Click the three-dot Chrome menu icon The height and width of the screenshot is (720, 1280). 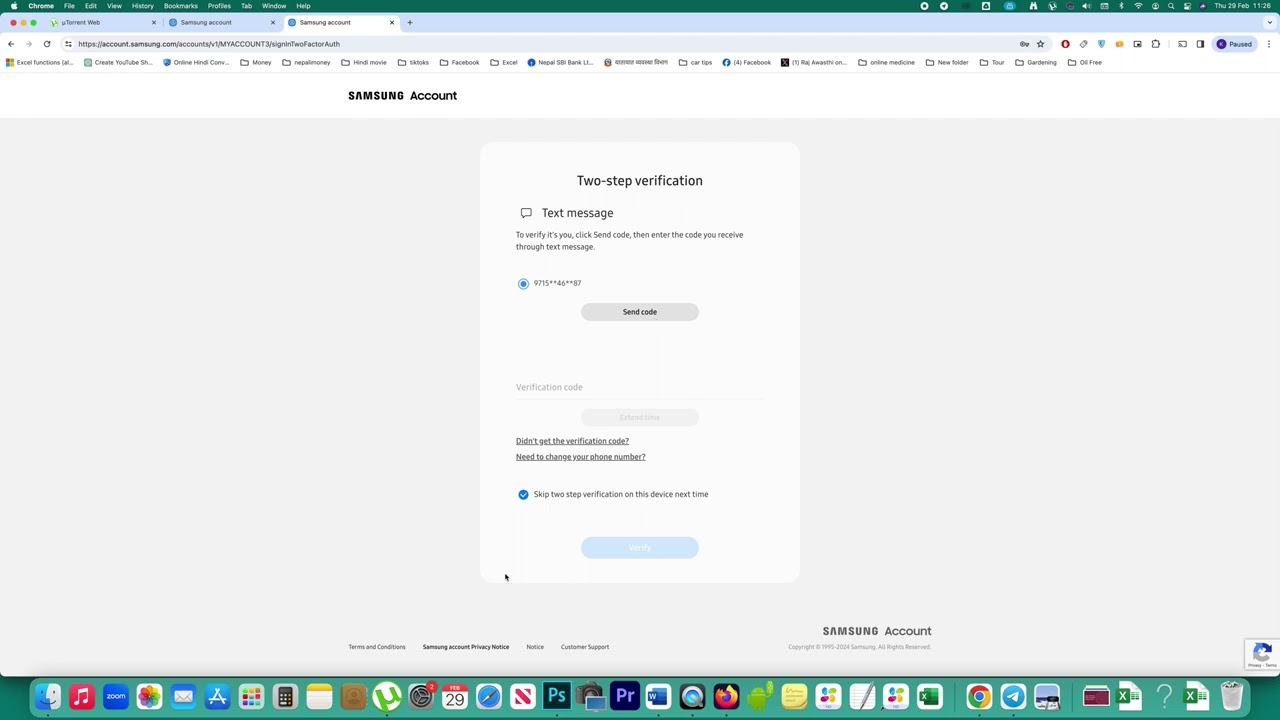tap(1269, 44)
